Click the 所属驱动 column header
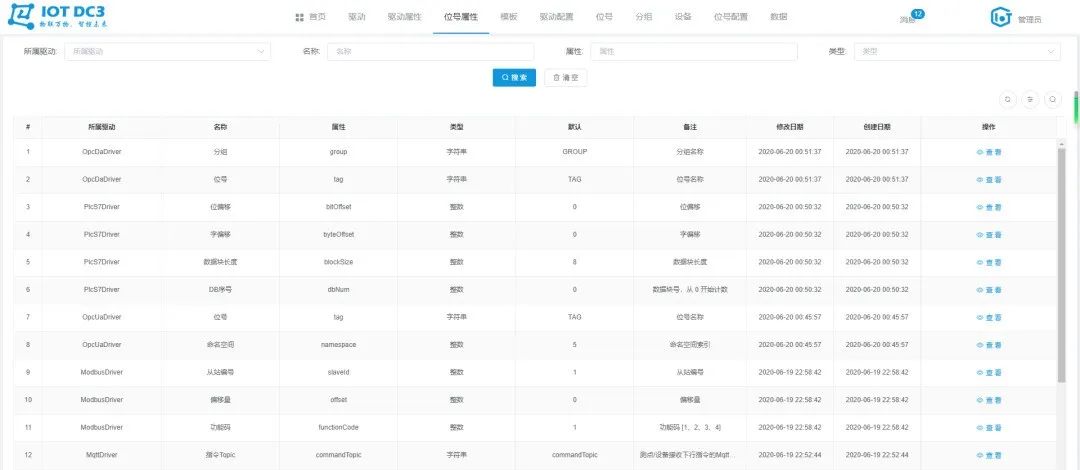The image size is (1080, 470). pos(101,127)
